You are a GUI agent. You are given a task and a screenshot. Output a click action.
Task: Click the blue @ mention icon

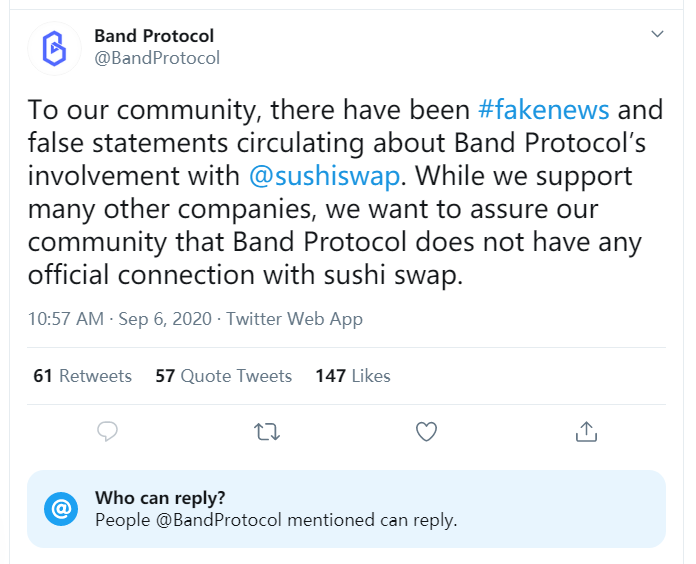(61, 509)
